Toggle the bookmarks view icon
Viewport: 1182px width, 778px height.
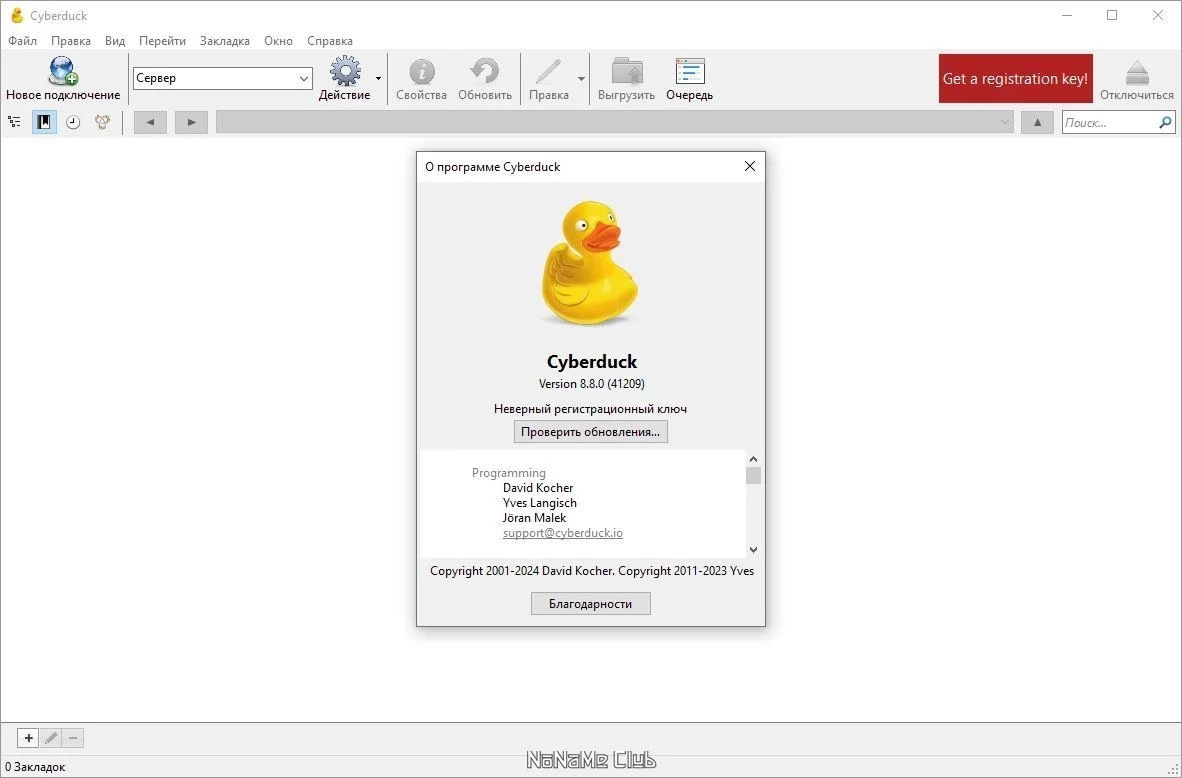point(44,122)
